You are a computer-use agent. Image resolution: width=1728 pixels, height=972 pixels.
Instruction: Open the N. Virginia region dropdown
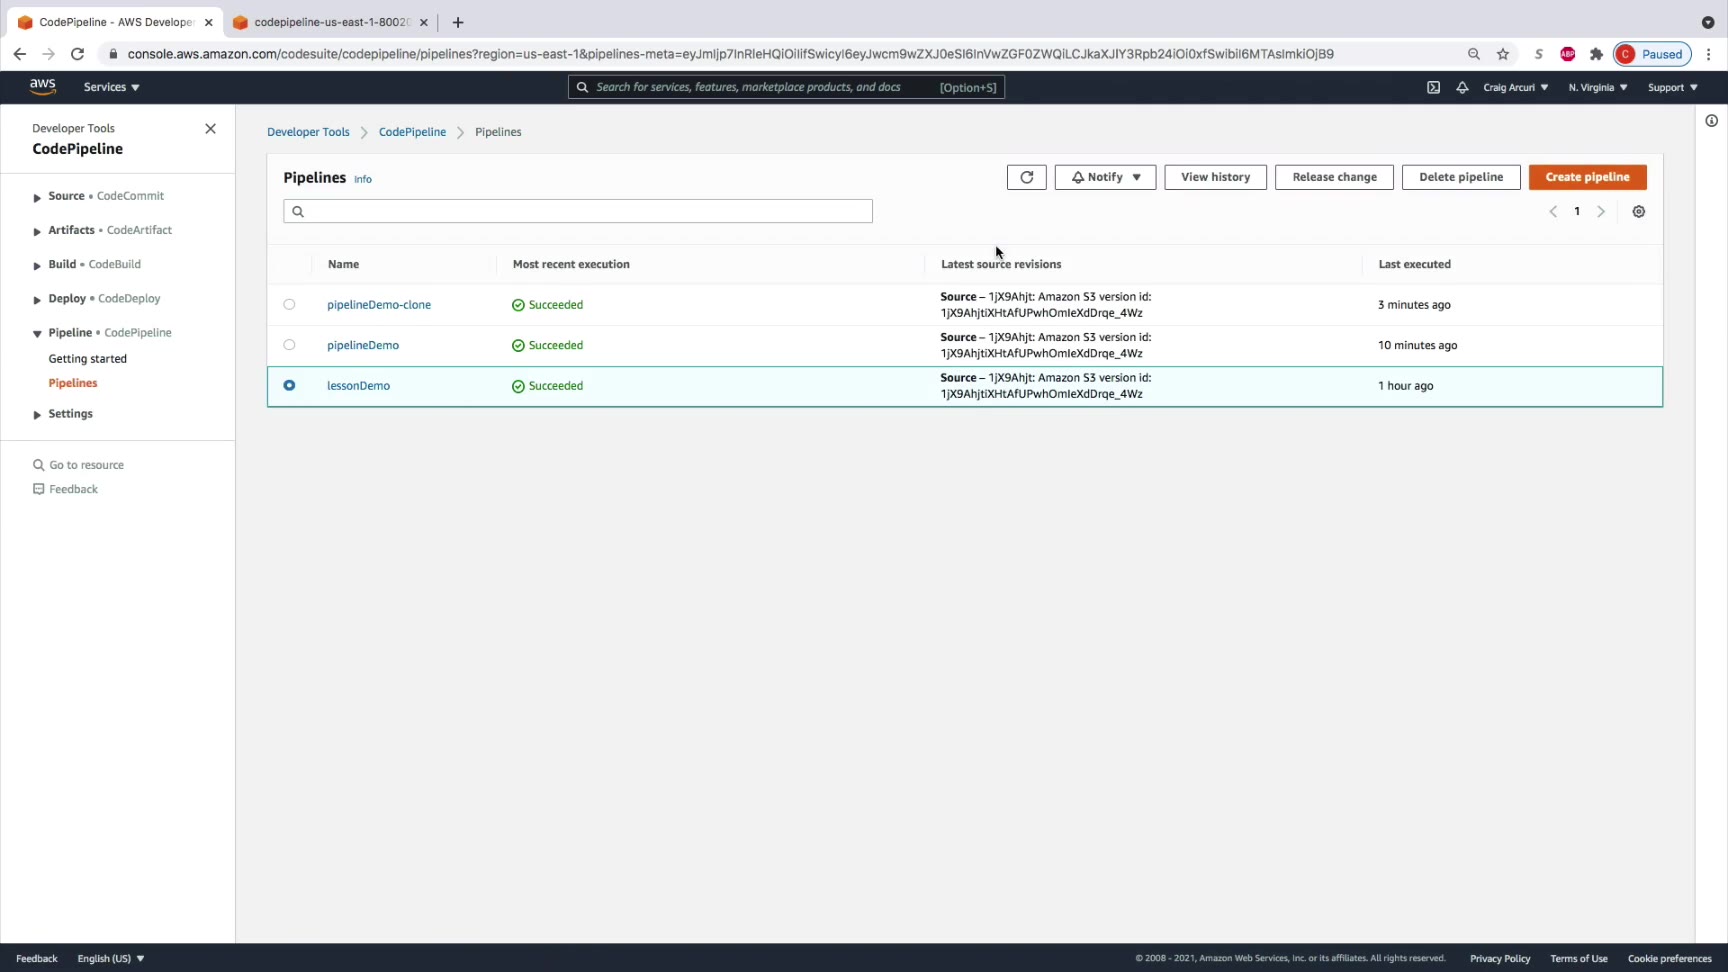(1597, 87)
